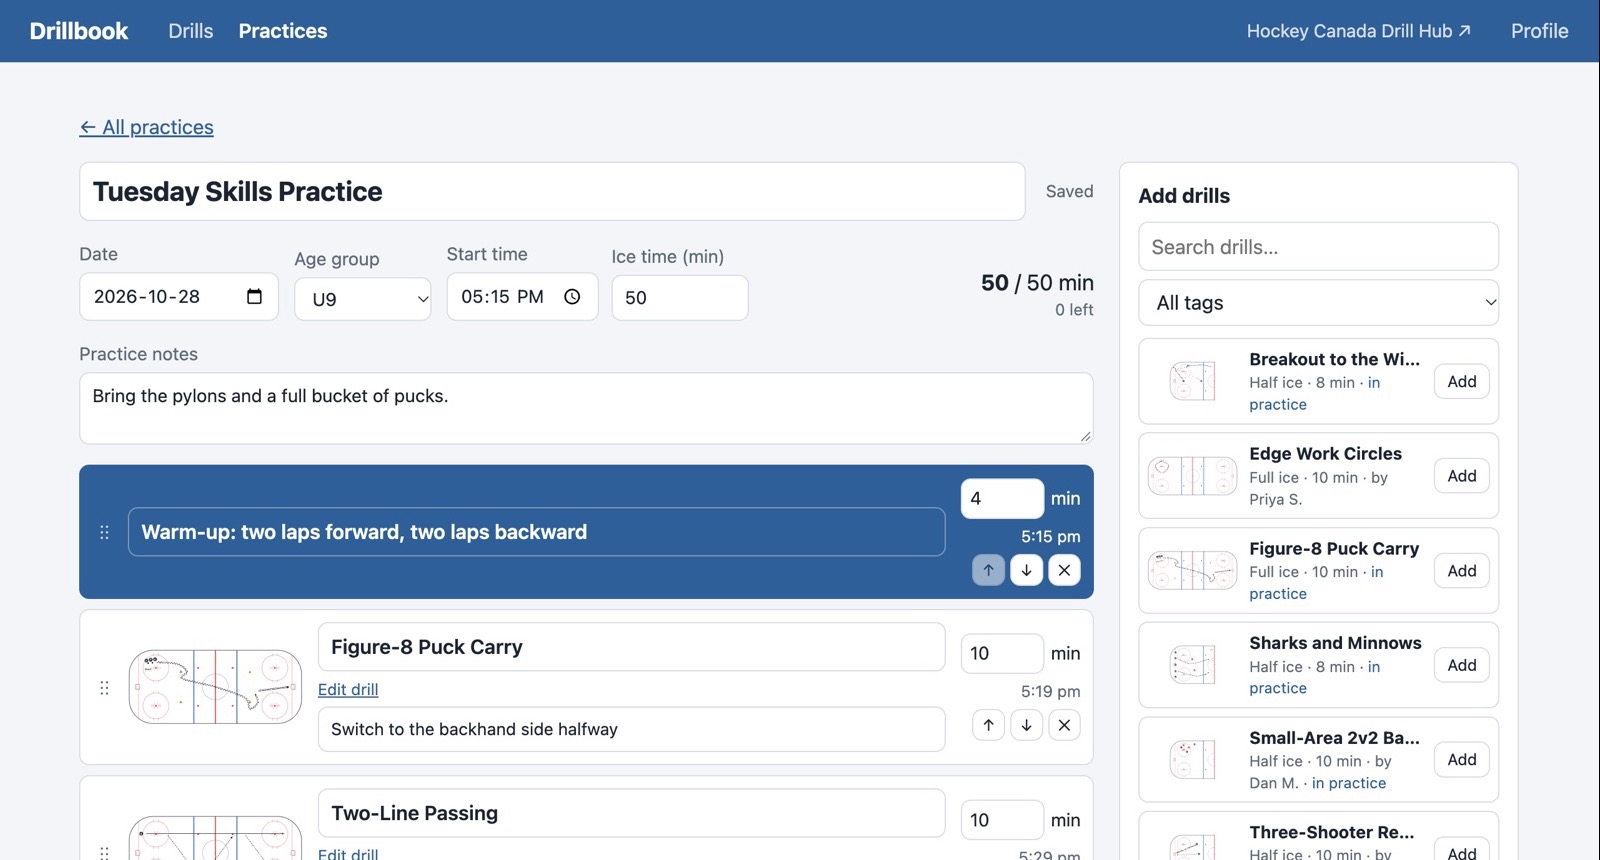This screenshot has width=1600, height=860.
Task: Move Figure-8 Puck Carry drill down
Action: (1026, 725)
